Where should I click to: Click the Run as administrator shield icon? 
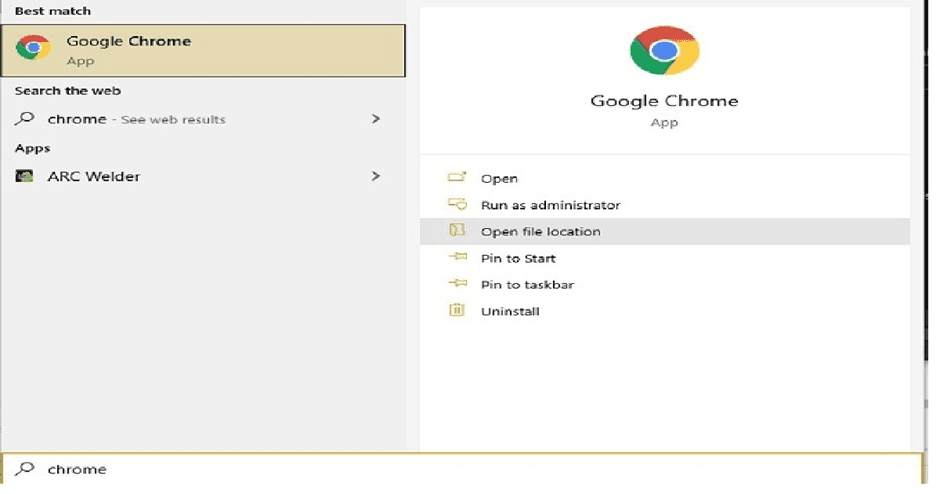[457, 204]
